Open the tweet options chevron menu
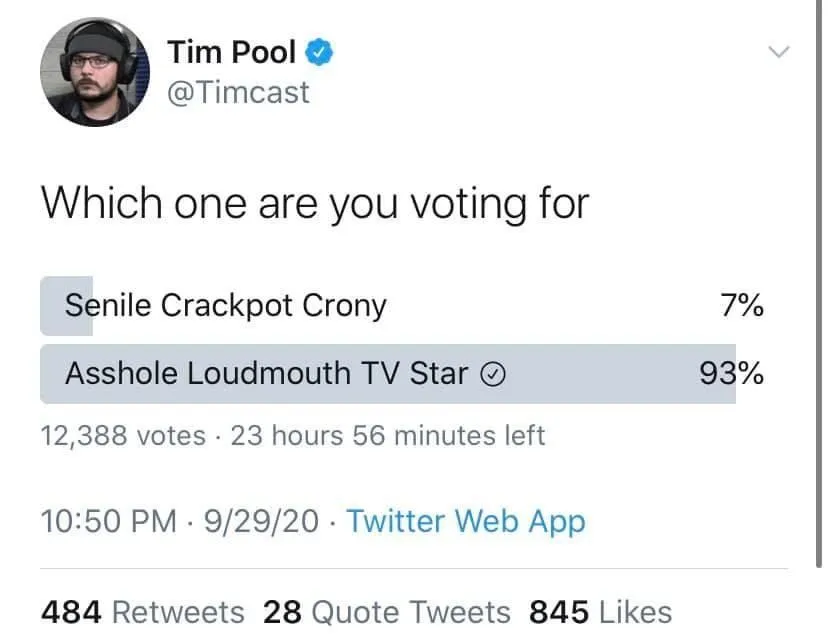The width and height of the screenshot is (828, 635). coord(778,52)
